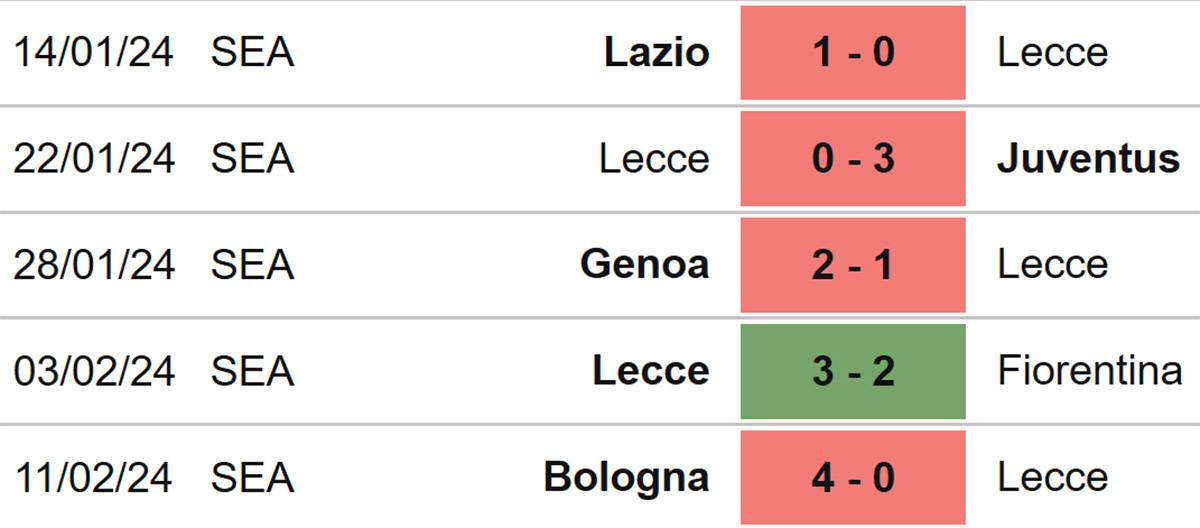Viewport: 1200px width, 528px height.
Task: Select the SEA league tag on 22/01/24
Action: pyautogui.click(x=253, y=159)
